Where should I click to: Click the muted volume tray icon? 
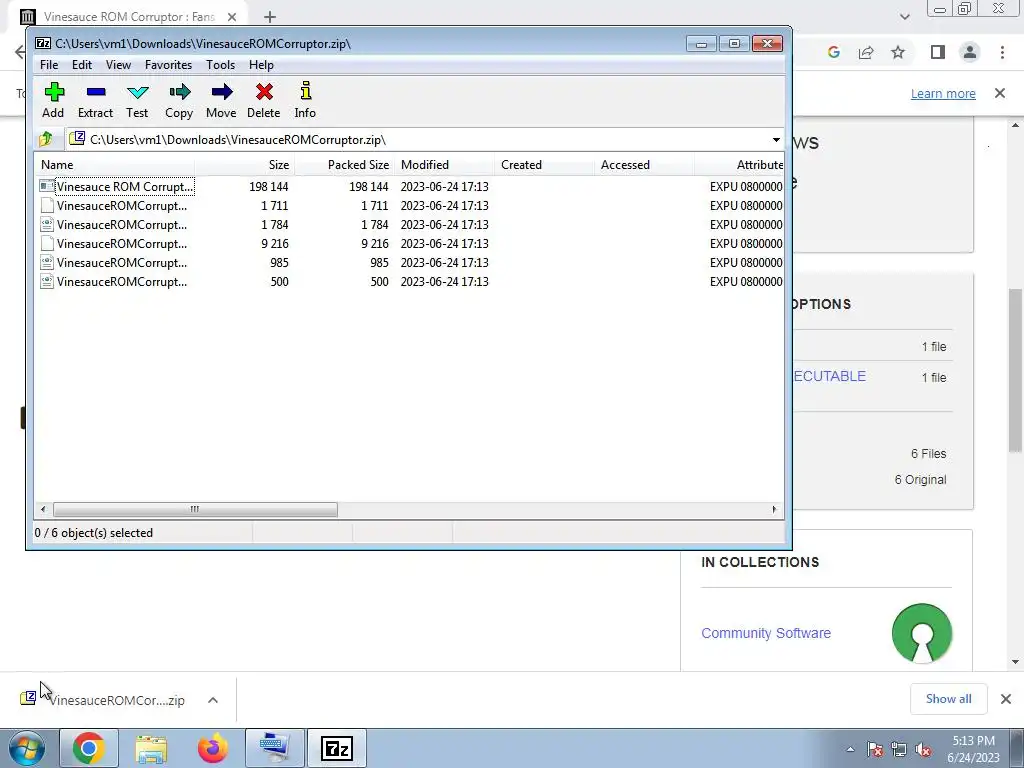(923, 750)
